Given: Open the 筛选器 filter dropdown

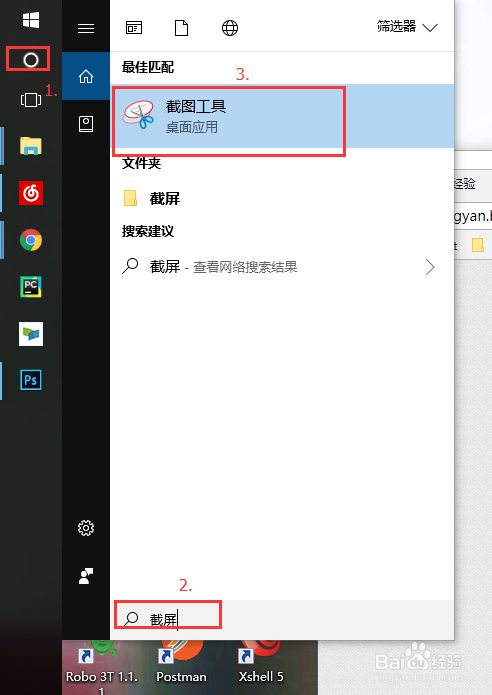Looking at the screenshot, I should [x=407, y=27].
